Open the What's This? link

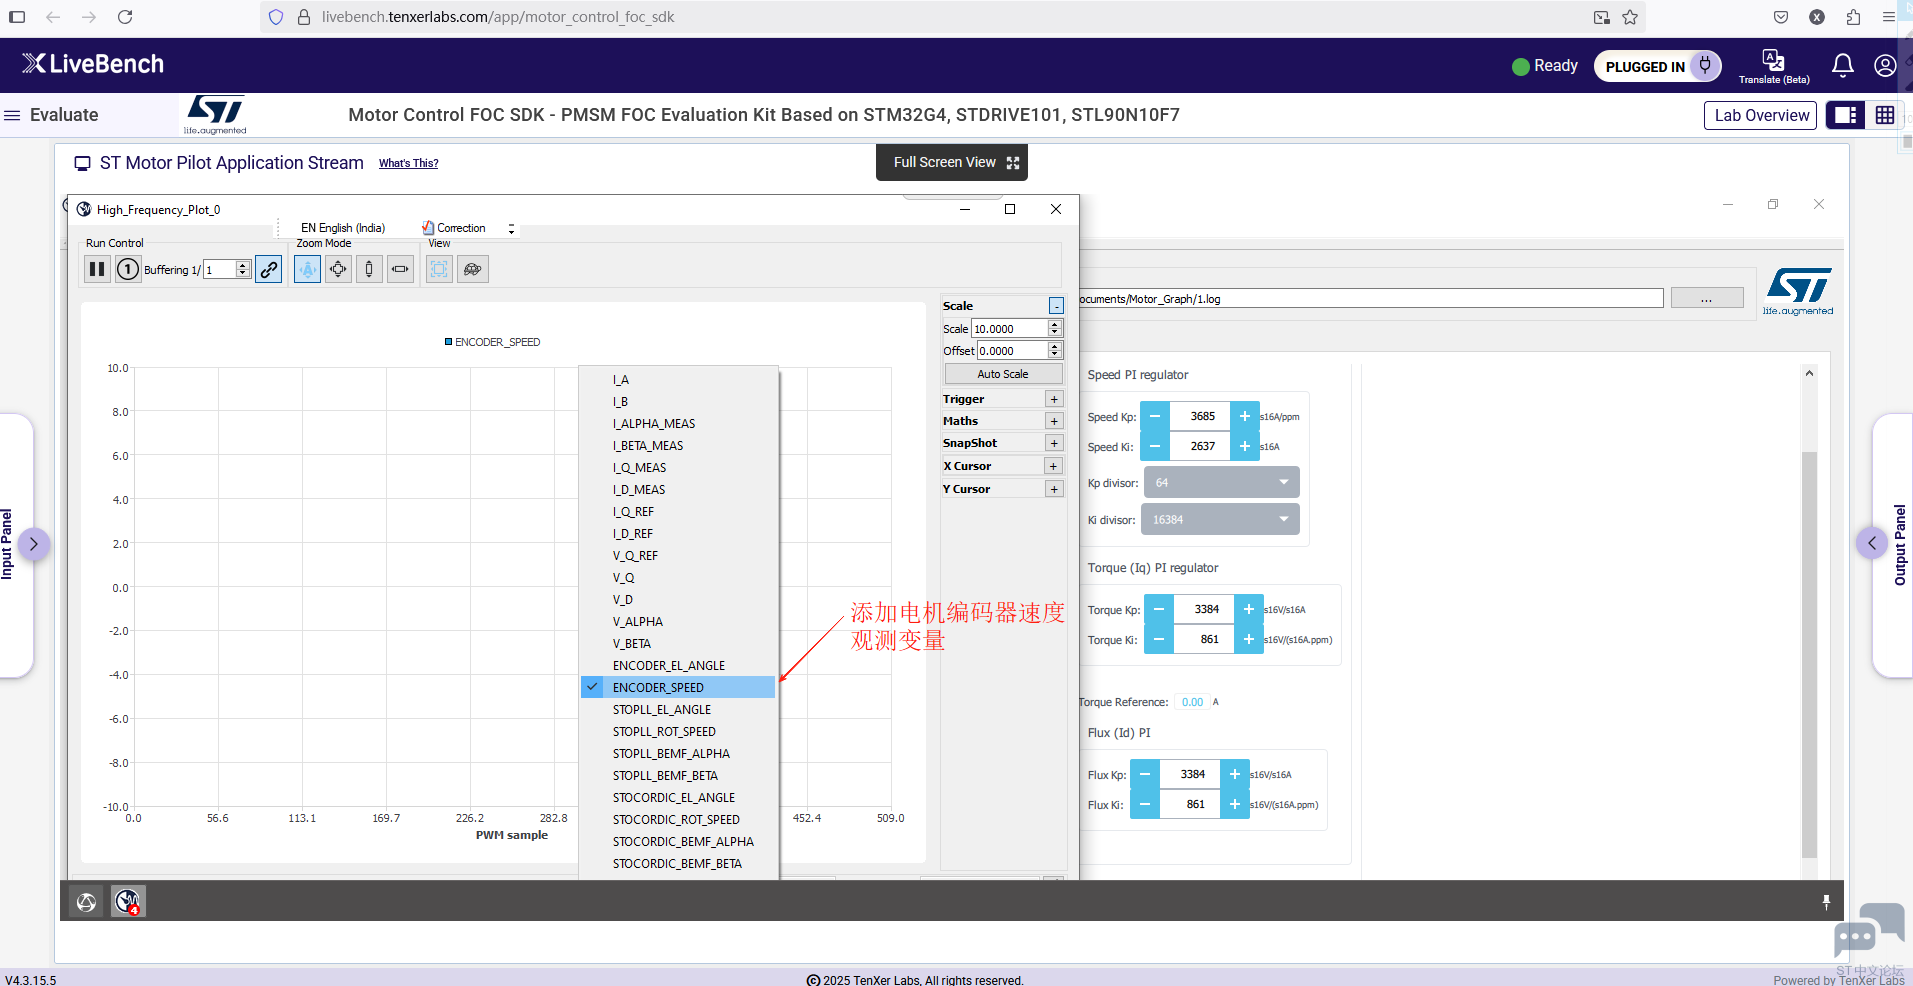(x=408, y=163)
